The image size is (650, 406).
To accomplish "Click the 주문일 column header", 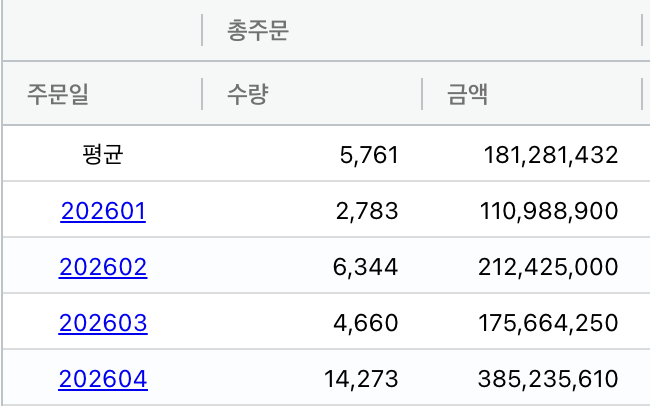I will (x=58, y=94).
